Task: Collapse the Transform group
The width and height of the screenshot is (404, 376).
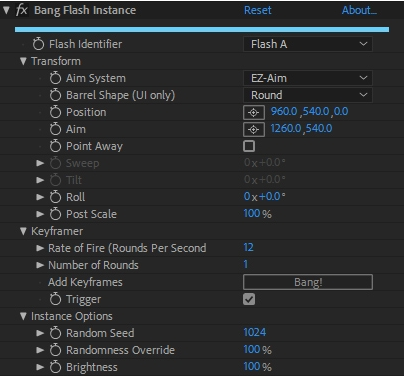Action: pos(23,61)
